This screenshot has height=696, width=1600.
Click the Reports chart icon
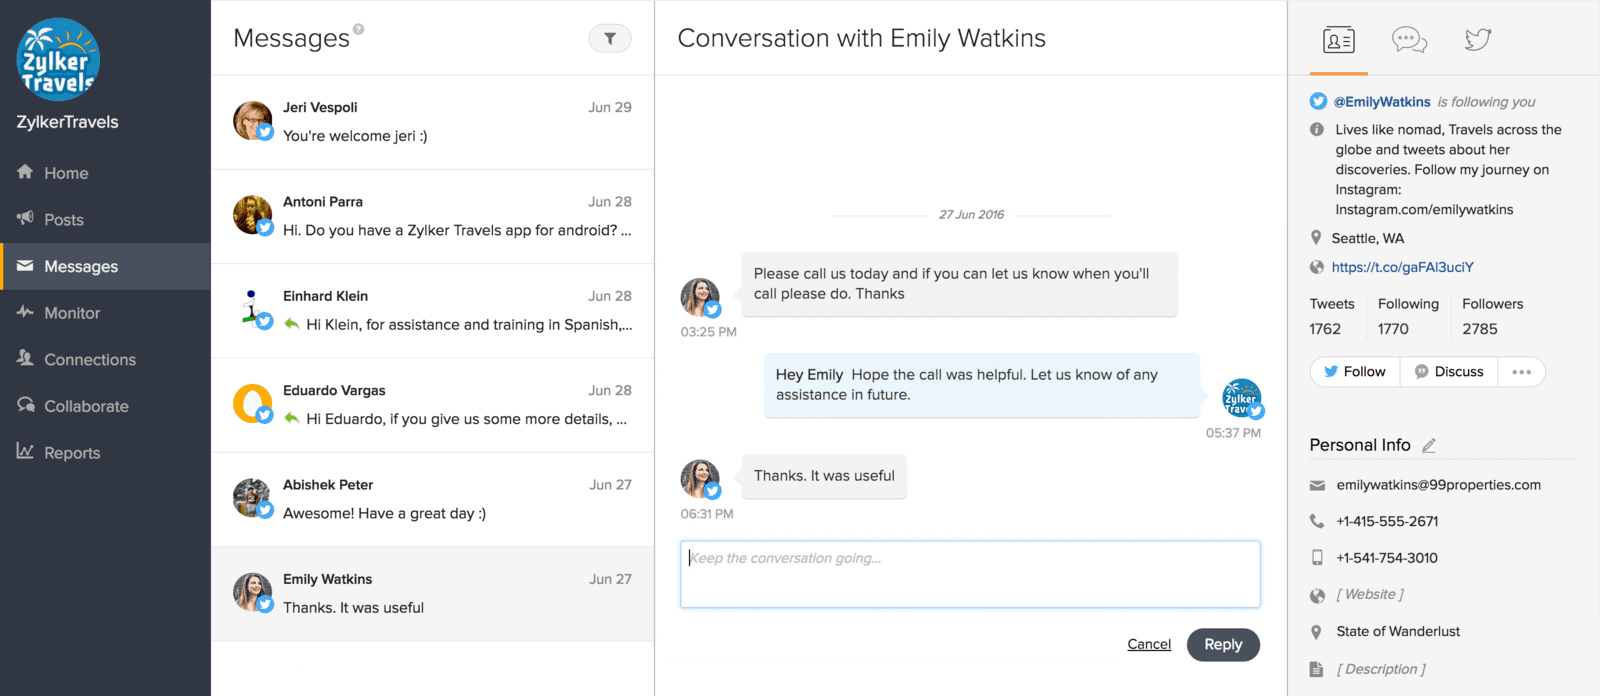pyautogui.click(x=25, y=451)
